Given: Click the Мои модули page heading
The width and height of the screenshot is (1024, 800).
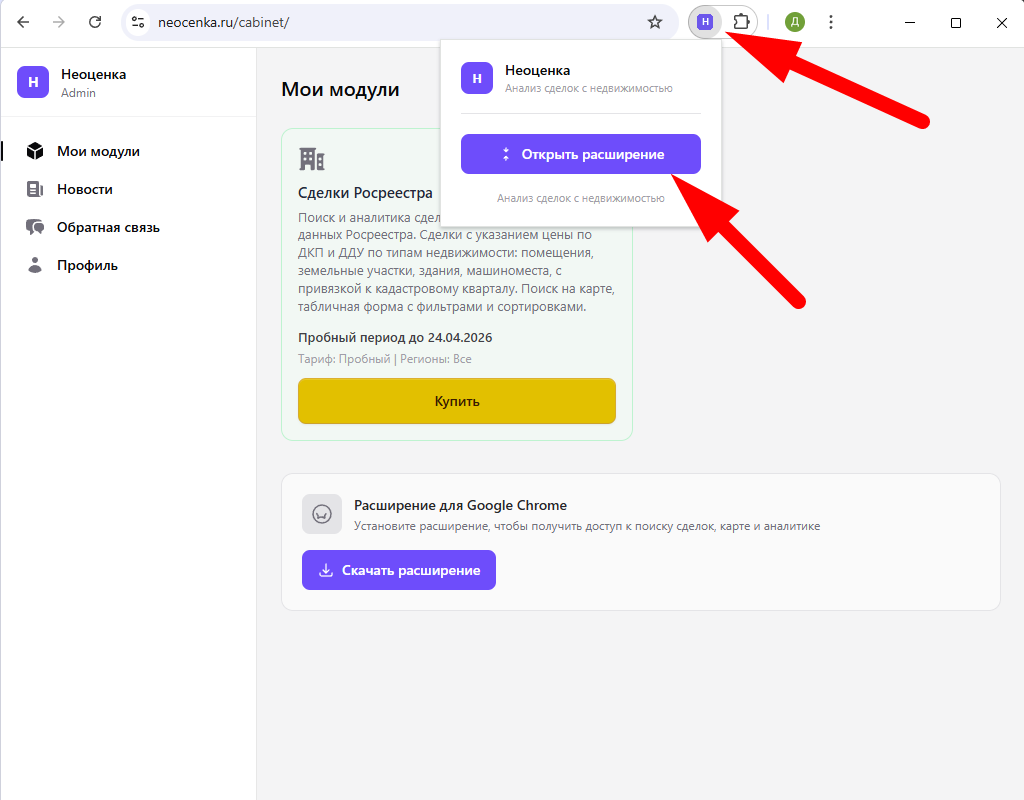Looking at the screenshot, I should pyautogui.click(x=340, y=89).
